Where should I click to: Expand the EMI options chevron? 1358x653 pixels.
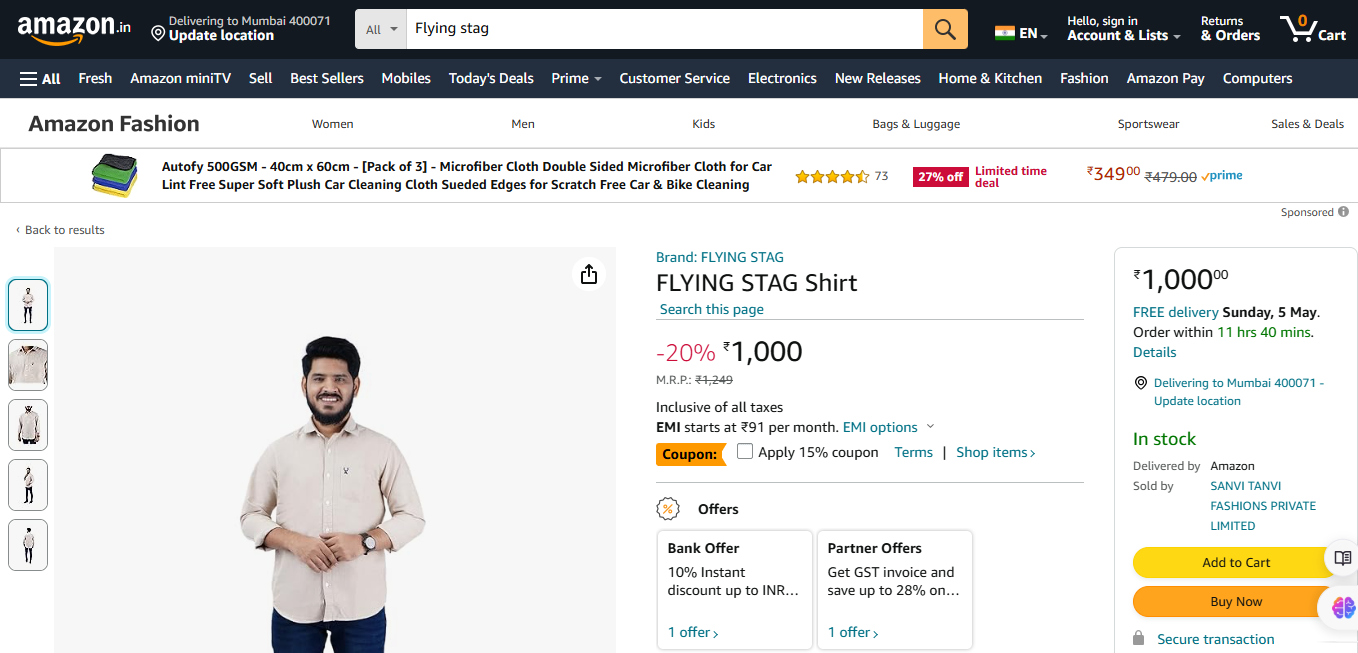931,427
